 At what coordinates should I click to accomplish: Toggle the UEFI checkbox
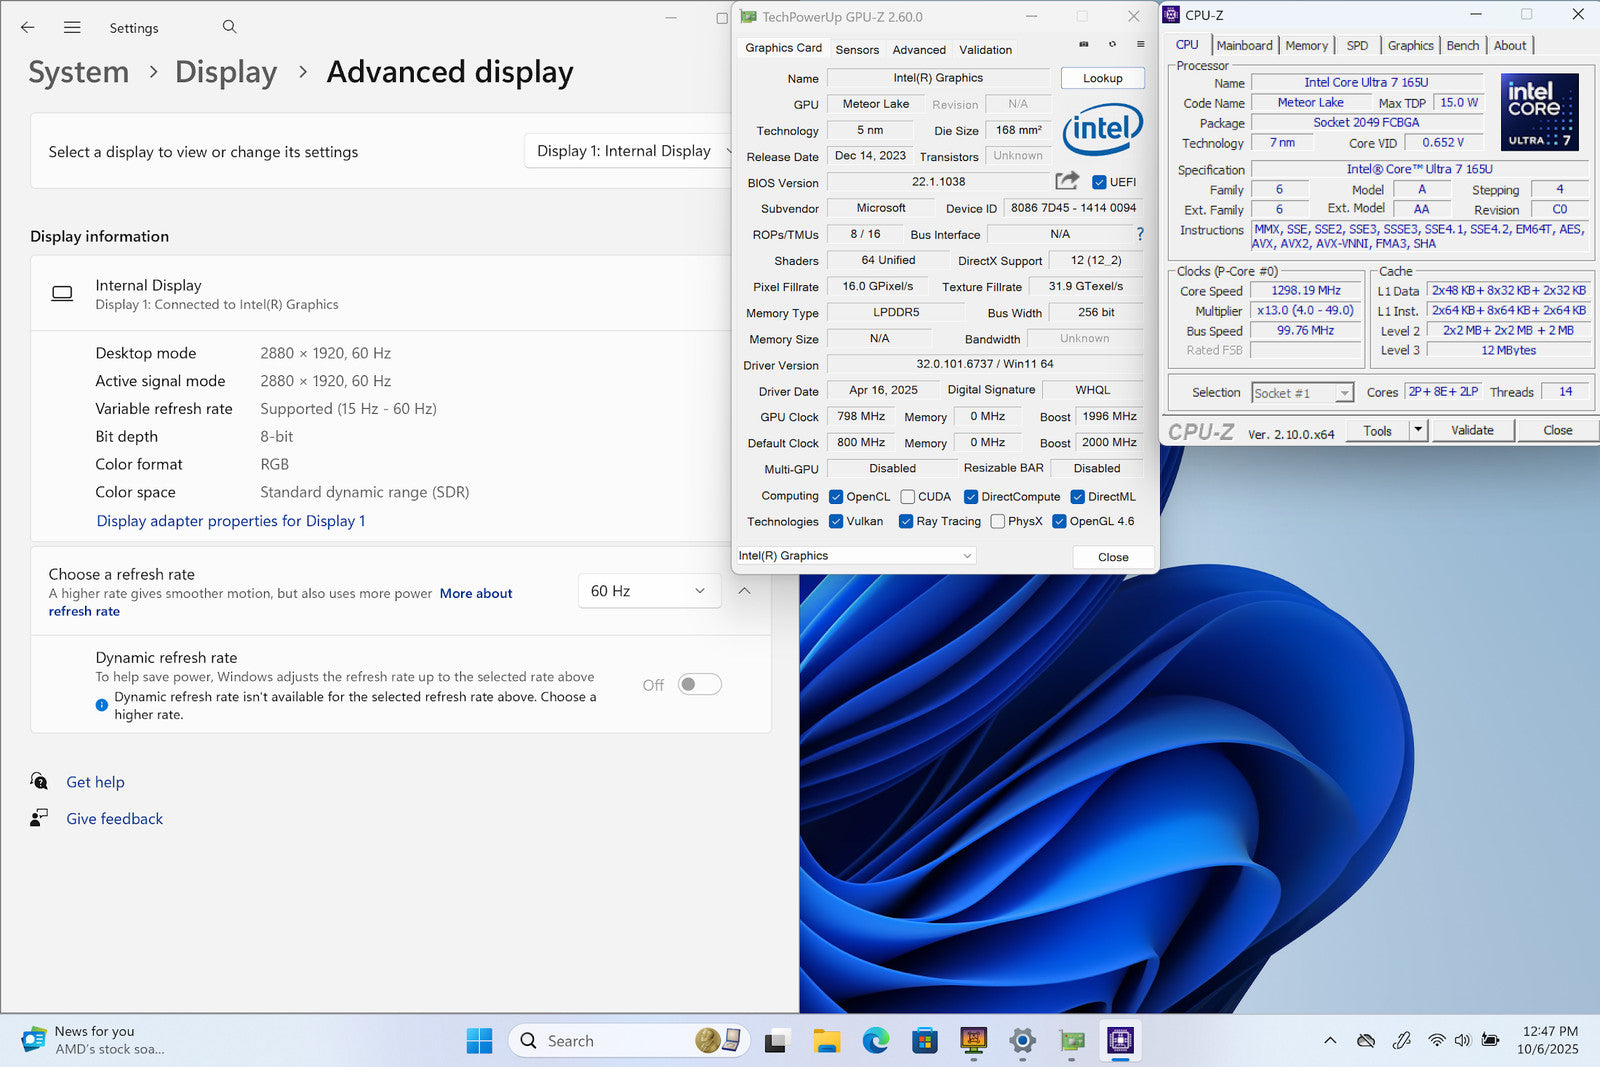point(1099,182)
